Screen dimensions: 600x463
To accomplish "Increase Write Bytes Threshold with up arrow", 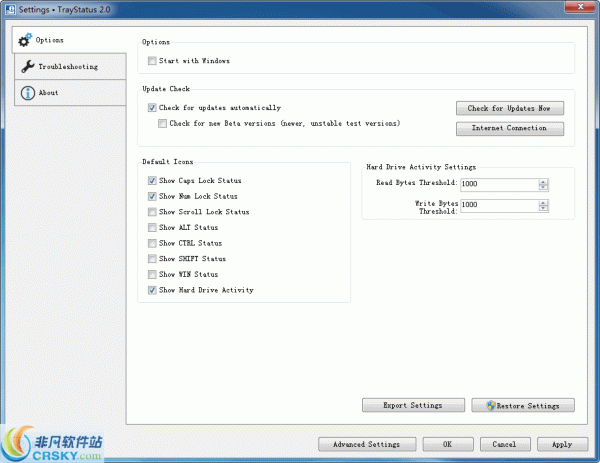I will (543, 203).
